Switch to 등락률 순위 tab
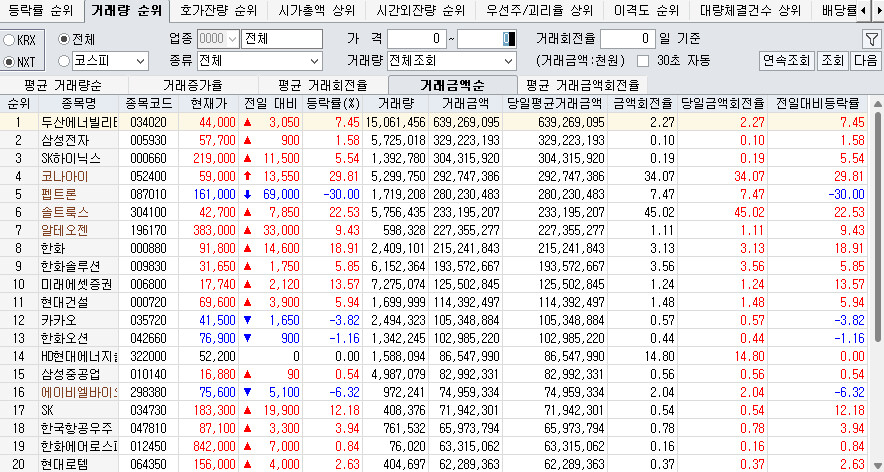Viewport: 884px width, 472px height. point(41,11)
